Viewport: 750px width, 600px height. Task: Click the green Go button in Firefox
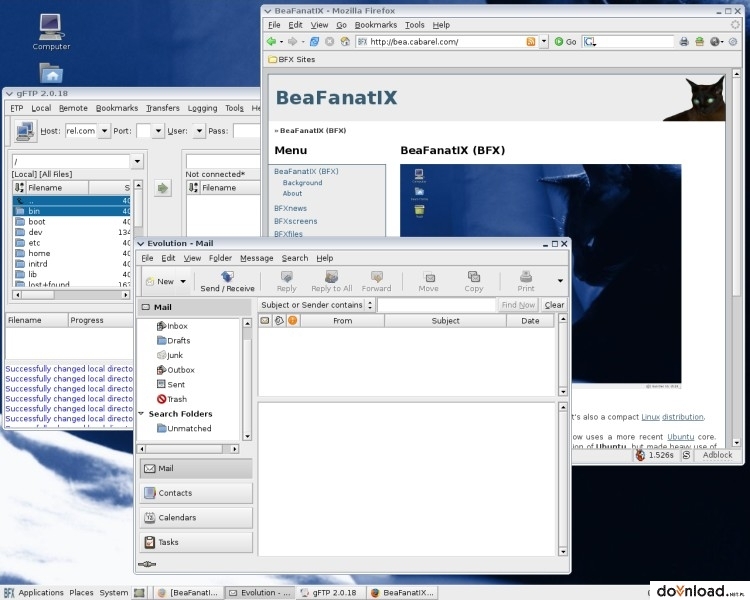tap(565, 42)
